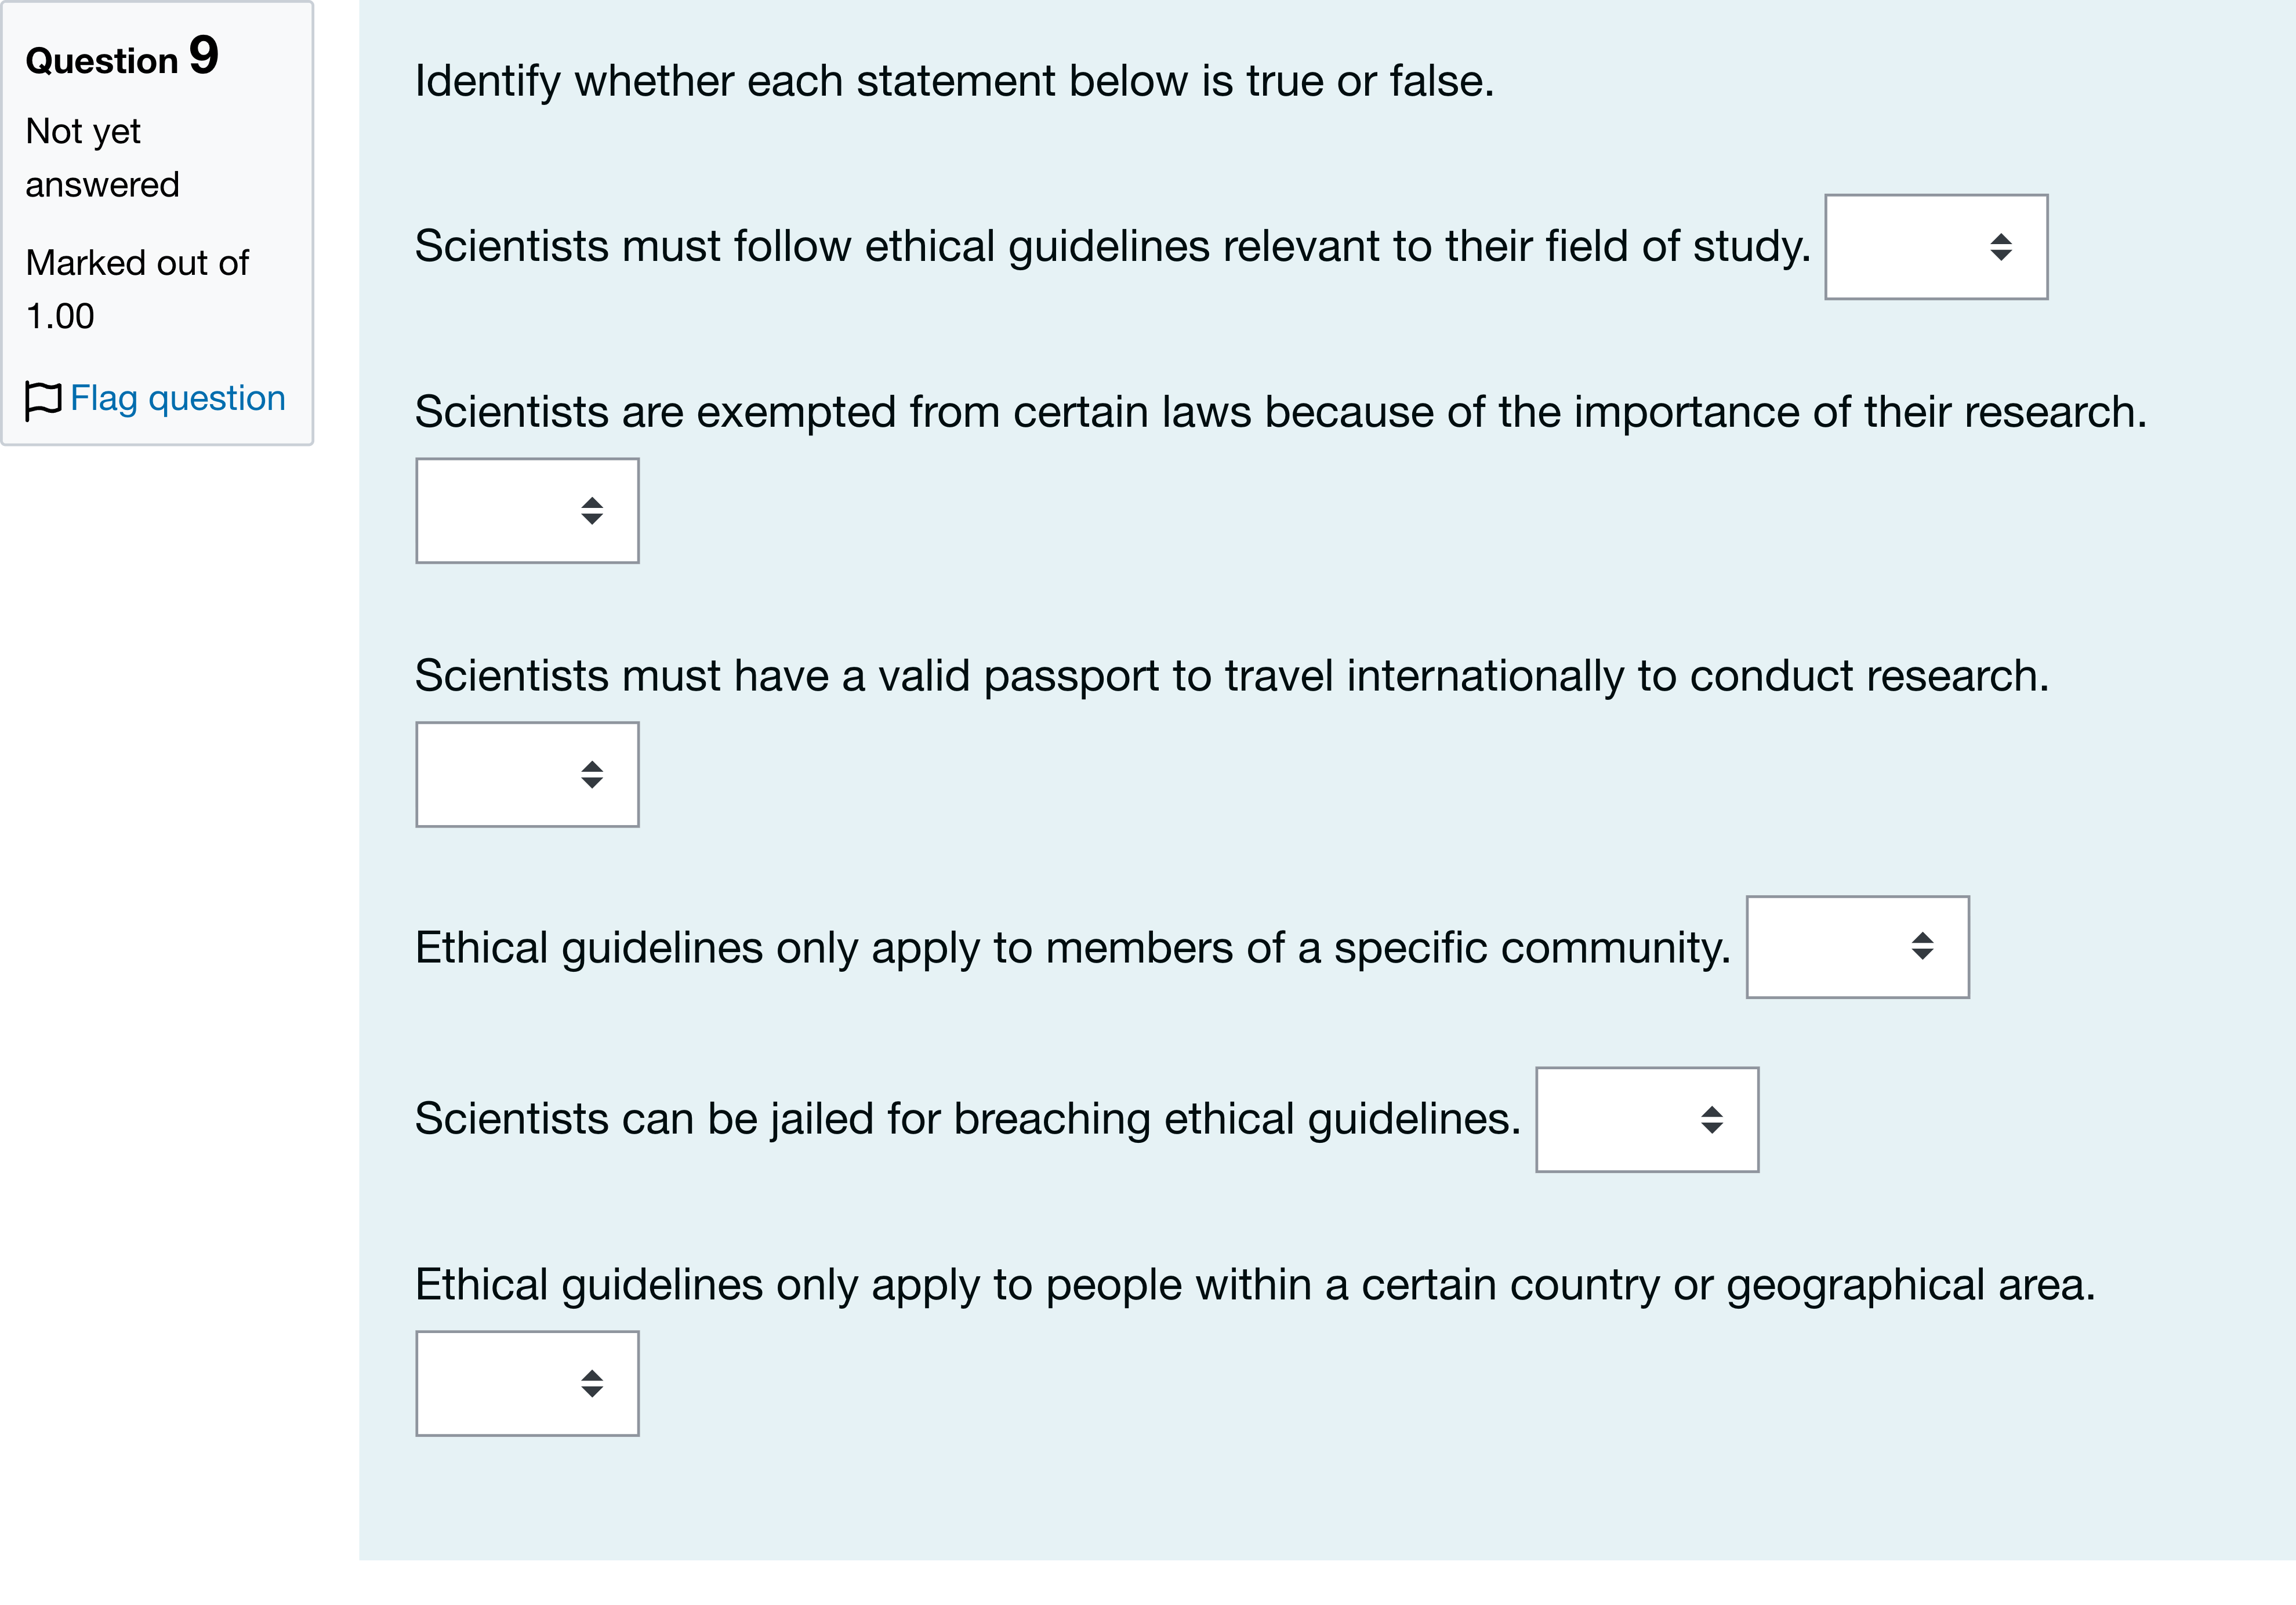
Task: Click the Question 9 heading
Action: pyautogui.click(x=122, y=56)
